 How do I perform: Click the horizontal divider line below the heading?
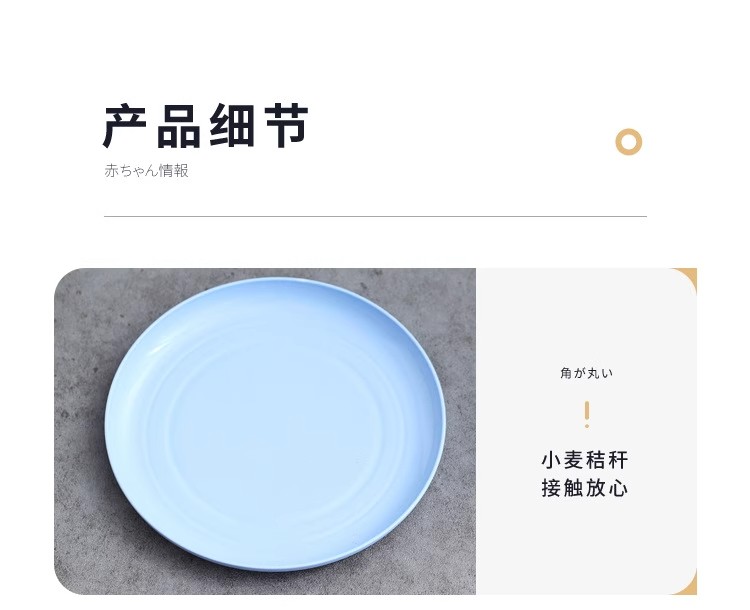(375, 216)
